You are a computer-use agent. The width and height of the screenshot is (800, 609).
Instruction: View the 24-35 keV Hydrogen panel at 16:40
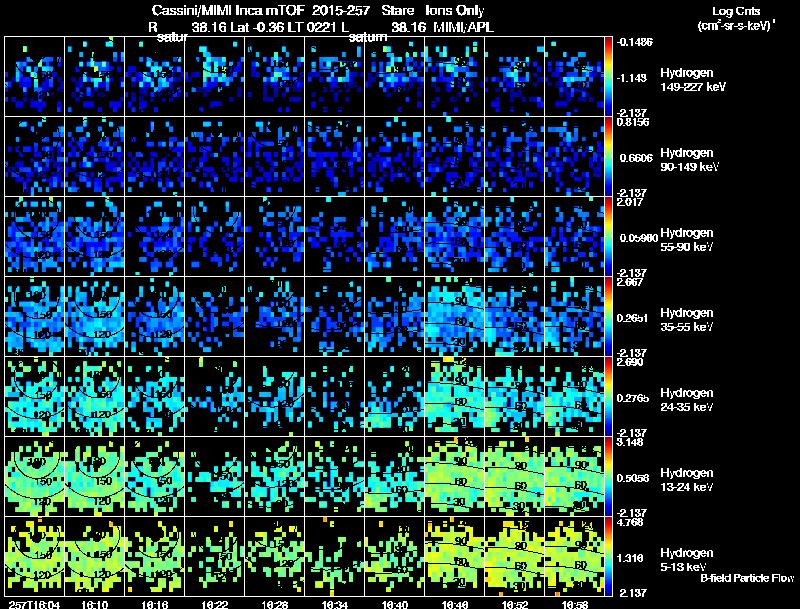(395, 397)
